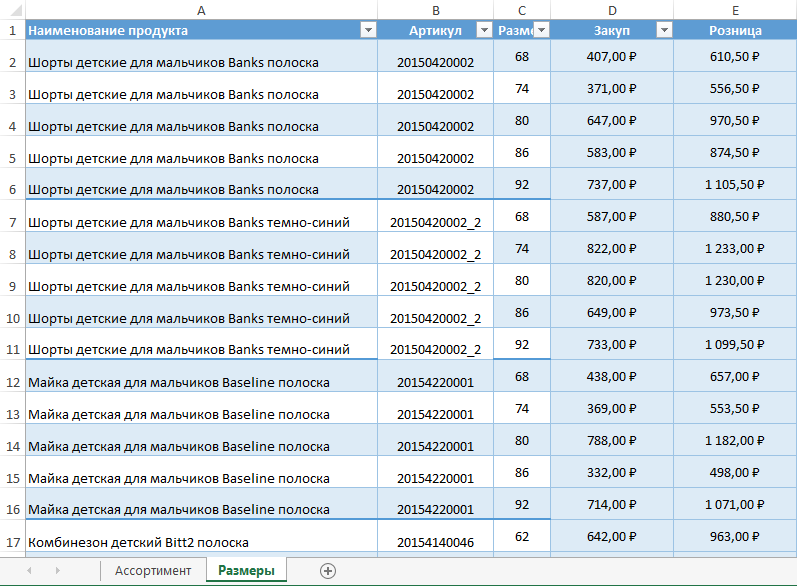Select cell with price 1 105,50 ₽

735,184
